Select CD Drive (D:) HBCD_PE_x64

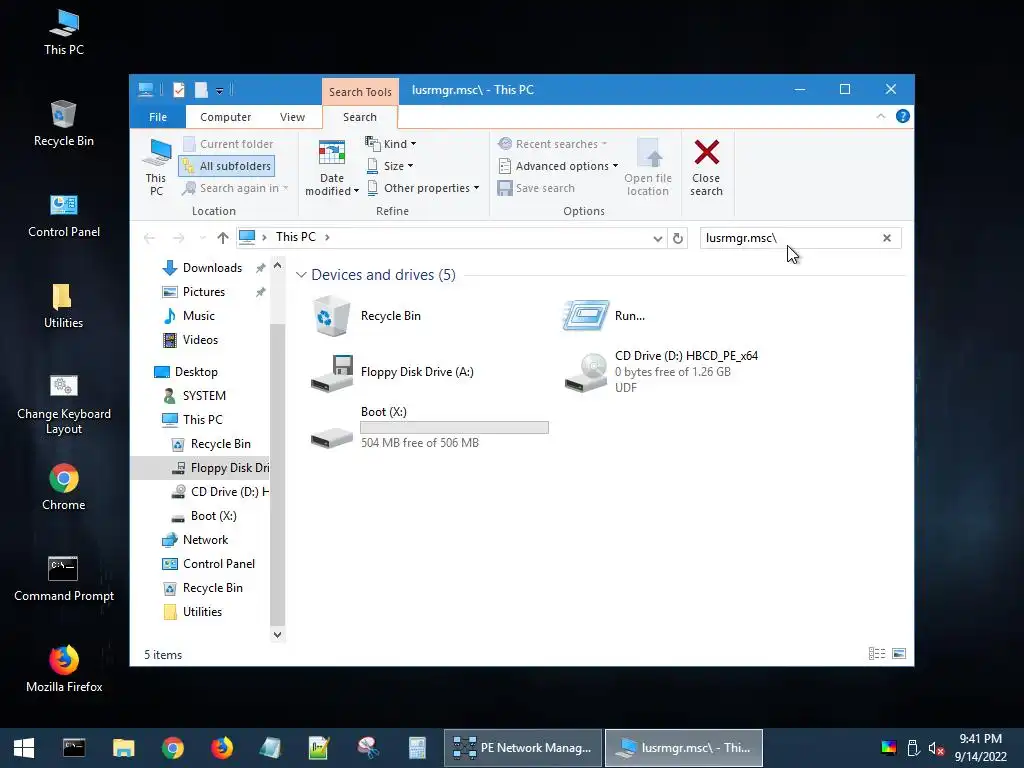[x=662, y=372]
